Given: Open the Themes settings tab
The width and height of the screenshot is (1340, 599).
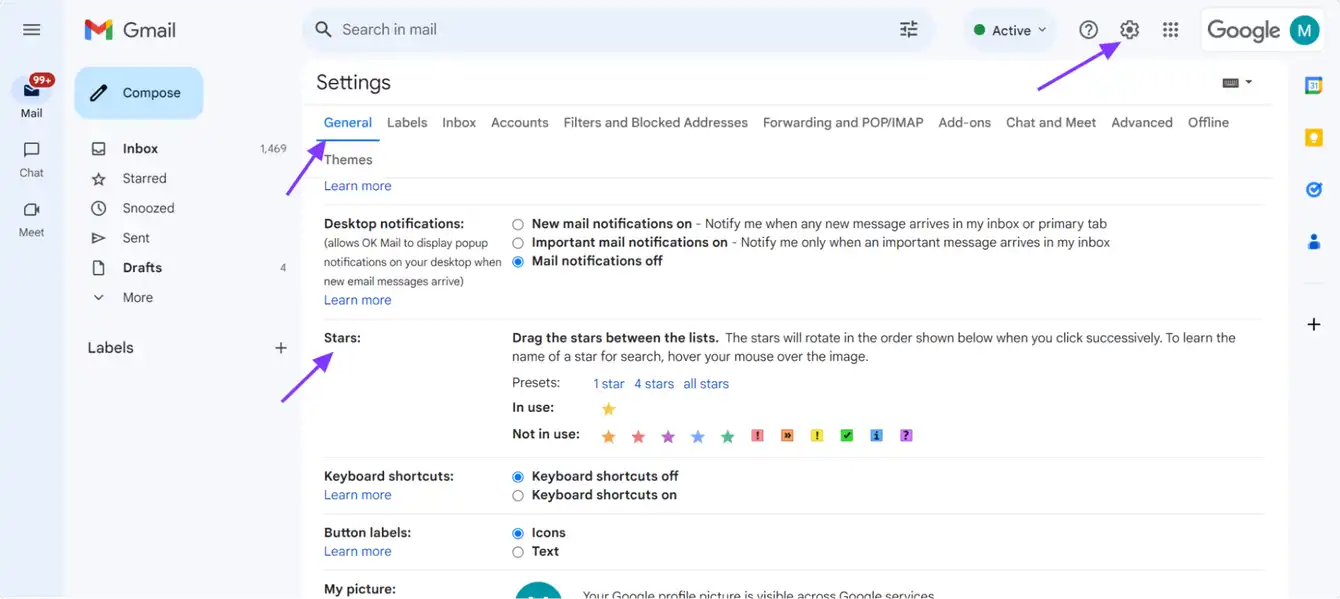Looking at the screenshot, I should tap(348, 160).
